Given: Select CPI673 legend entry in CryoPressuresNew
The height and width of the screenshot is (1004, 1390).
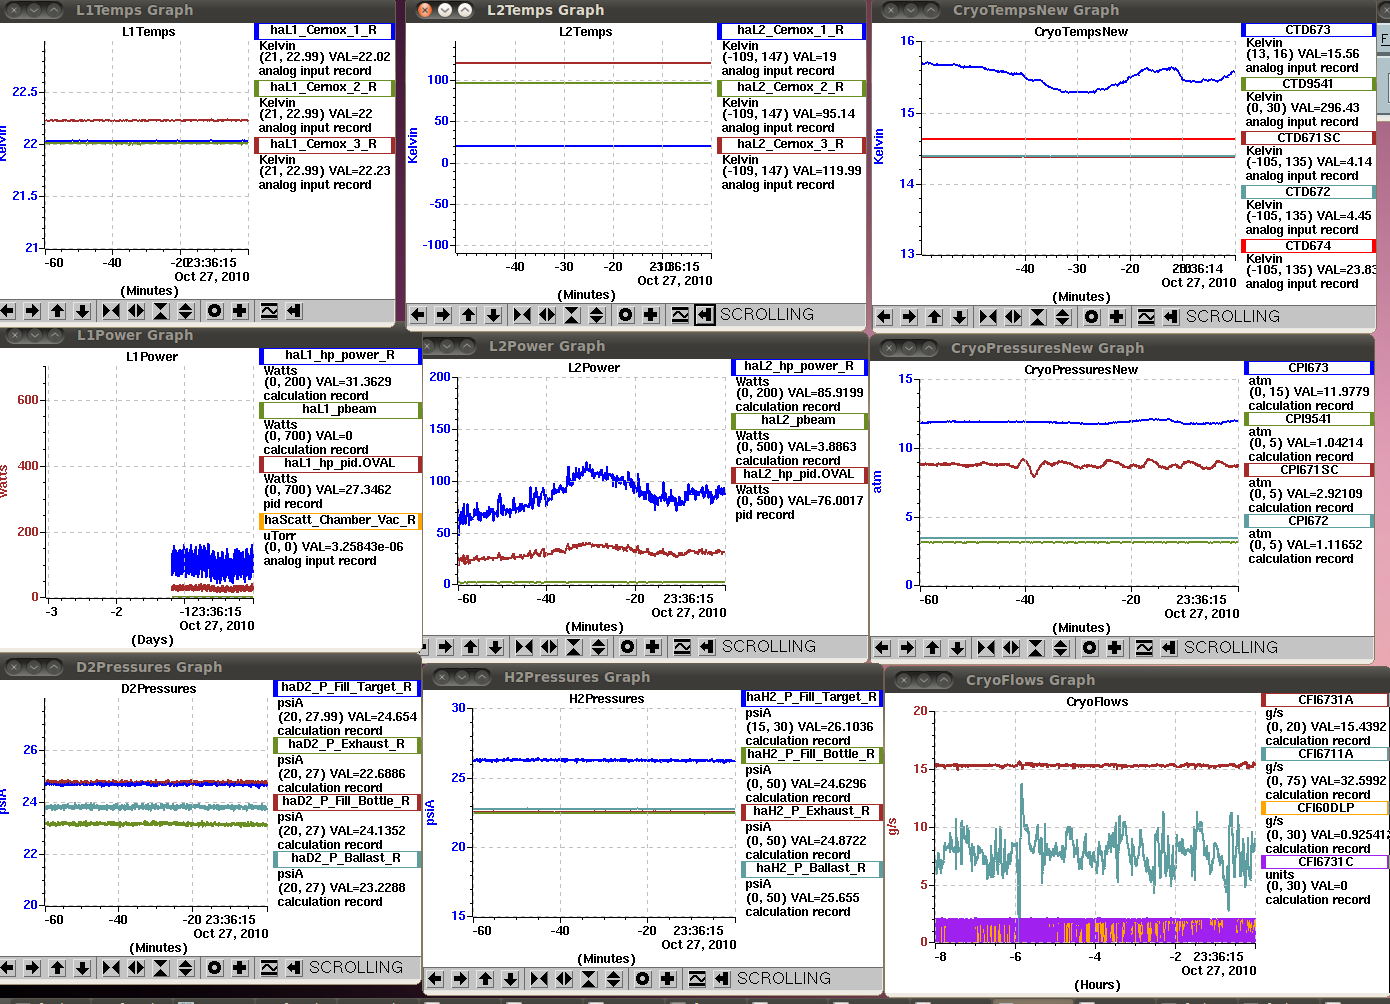Looking at the screenshot, I should point(1308,368).
